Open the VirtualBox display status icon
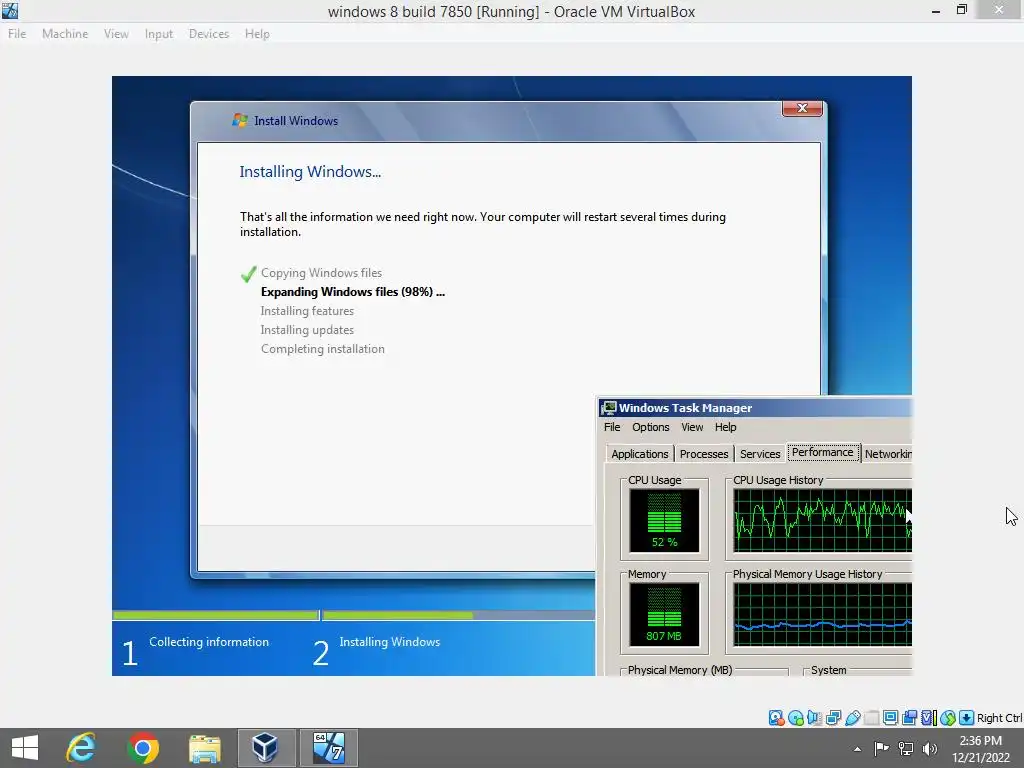This screenshot has height=768, width=1024. click(x=890, y=718)
